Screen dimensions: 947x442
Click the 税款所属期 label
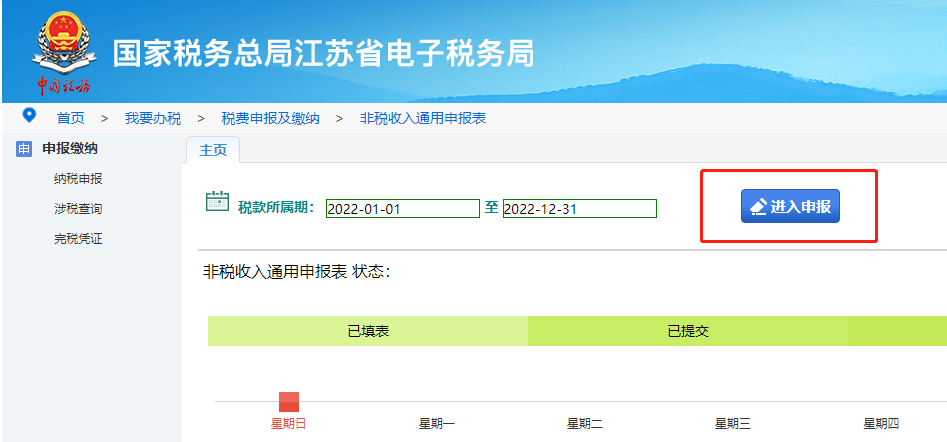277,208
